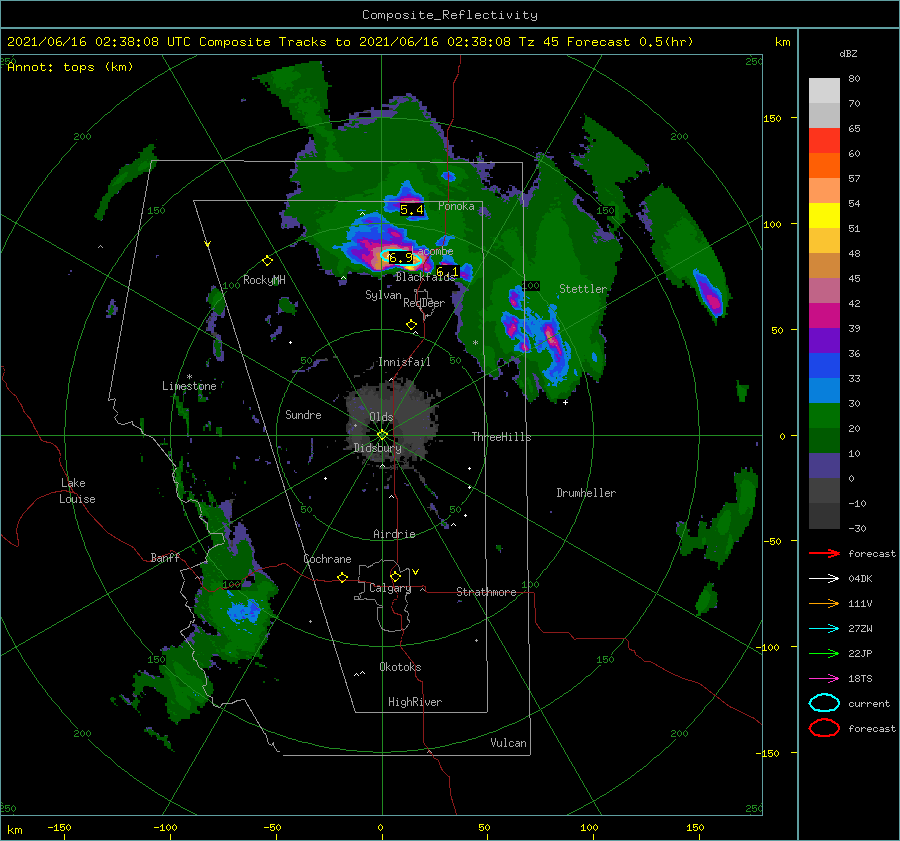Click the RedDeer city label
This screenshot has height=841, width=900.
(x=424, y=303)
